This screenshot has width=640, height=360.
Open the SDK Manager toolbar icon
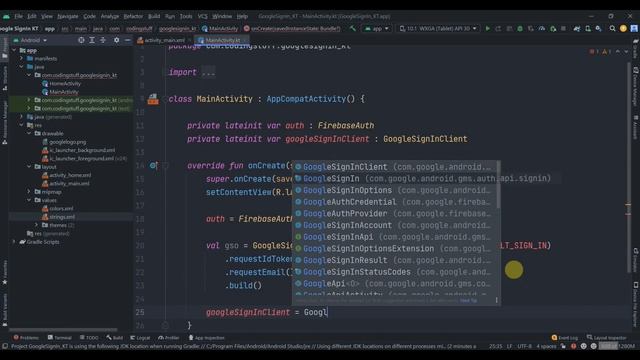(598, 29)
